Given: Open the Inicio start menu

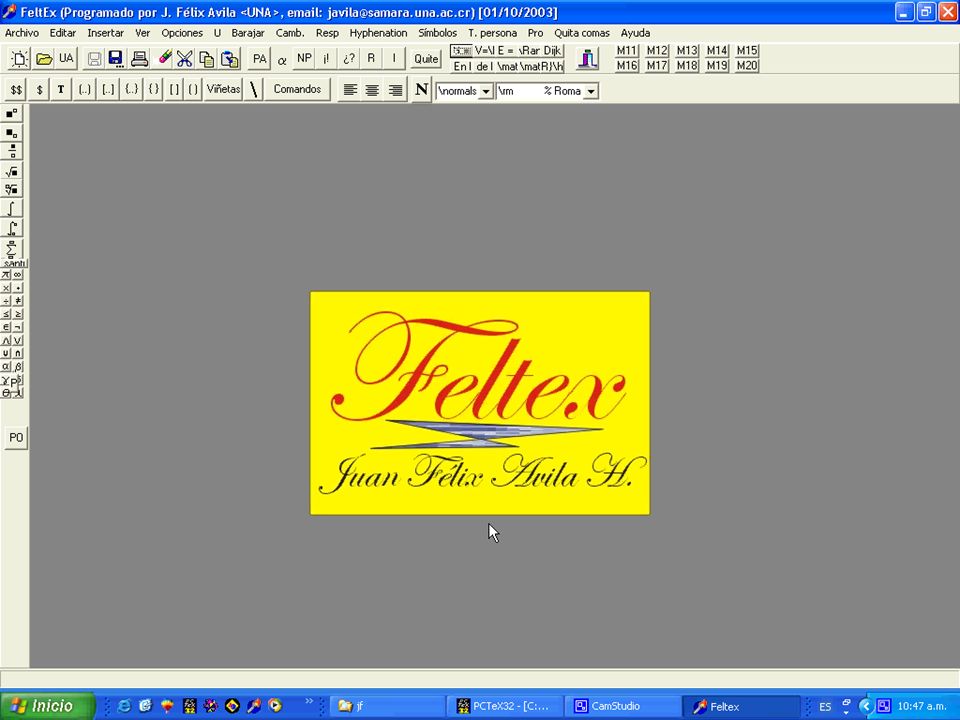Looking at the screenshot, I should pos(47,706).
